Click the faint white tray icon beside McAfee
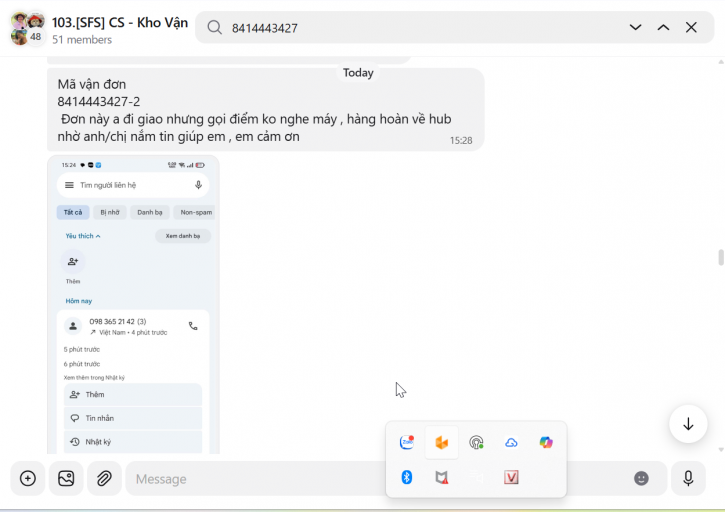Viewport: 725px width, 512px height. [476, 477]
